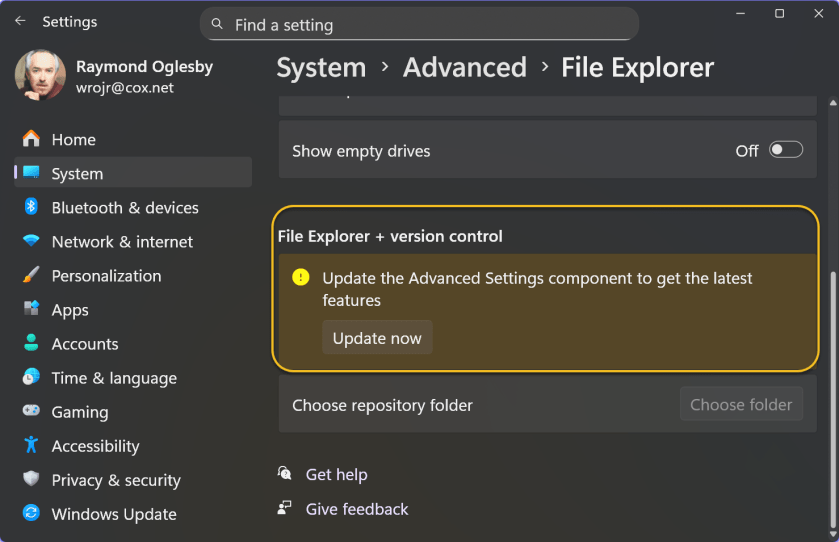Click the Privacy & security shield icon
839x542 pixels.
click(31, 480)
